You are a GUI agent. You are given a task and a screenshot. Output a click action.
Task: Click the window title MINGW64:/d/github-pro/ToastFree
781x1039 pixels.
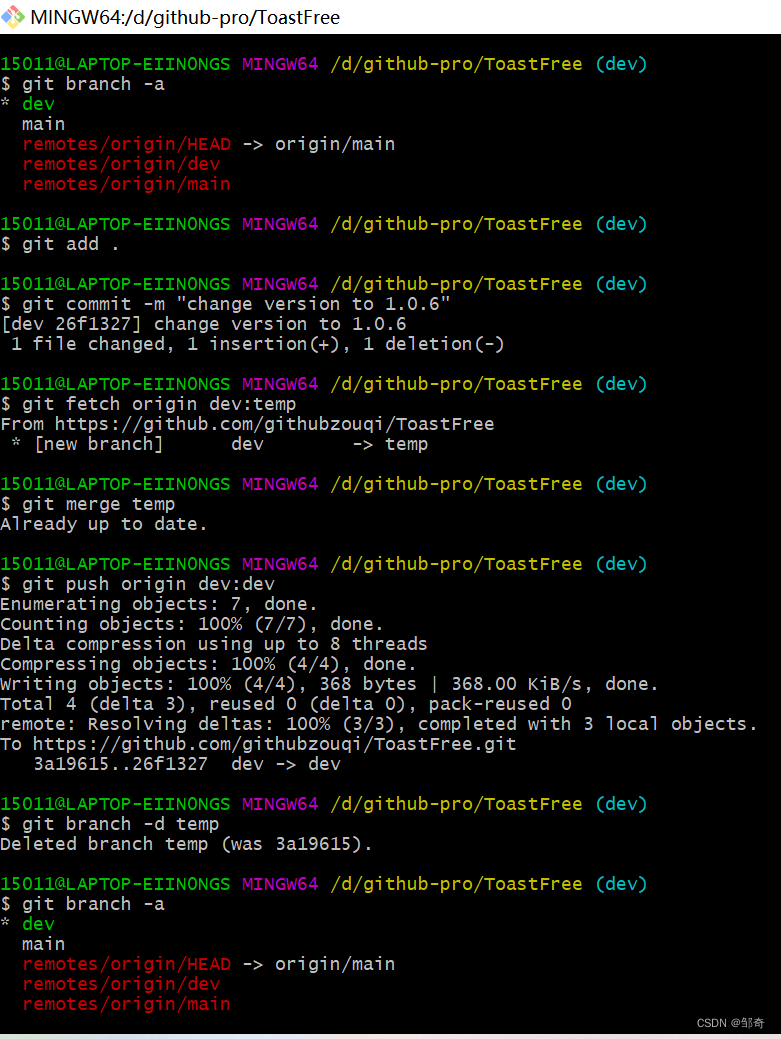(x=185, y=17)
